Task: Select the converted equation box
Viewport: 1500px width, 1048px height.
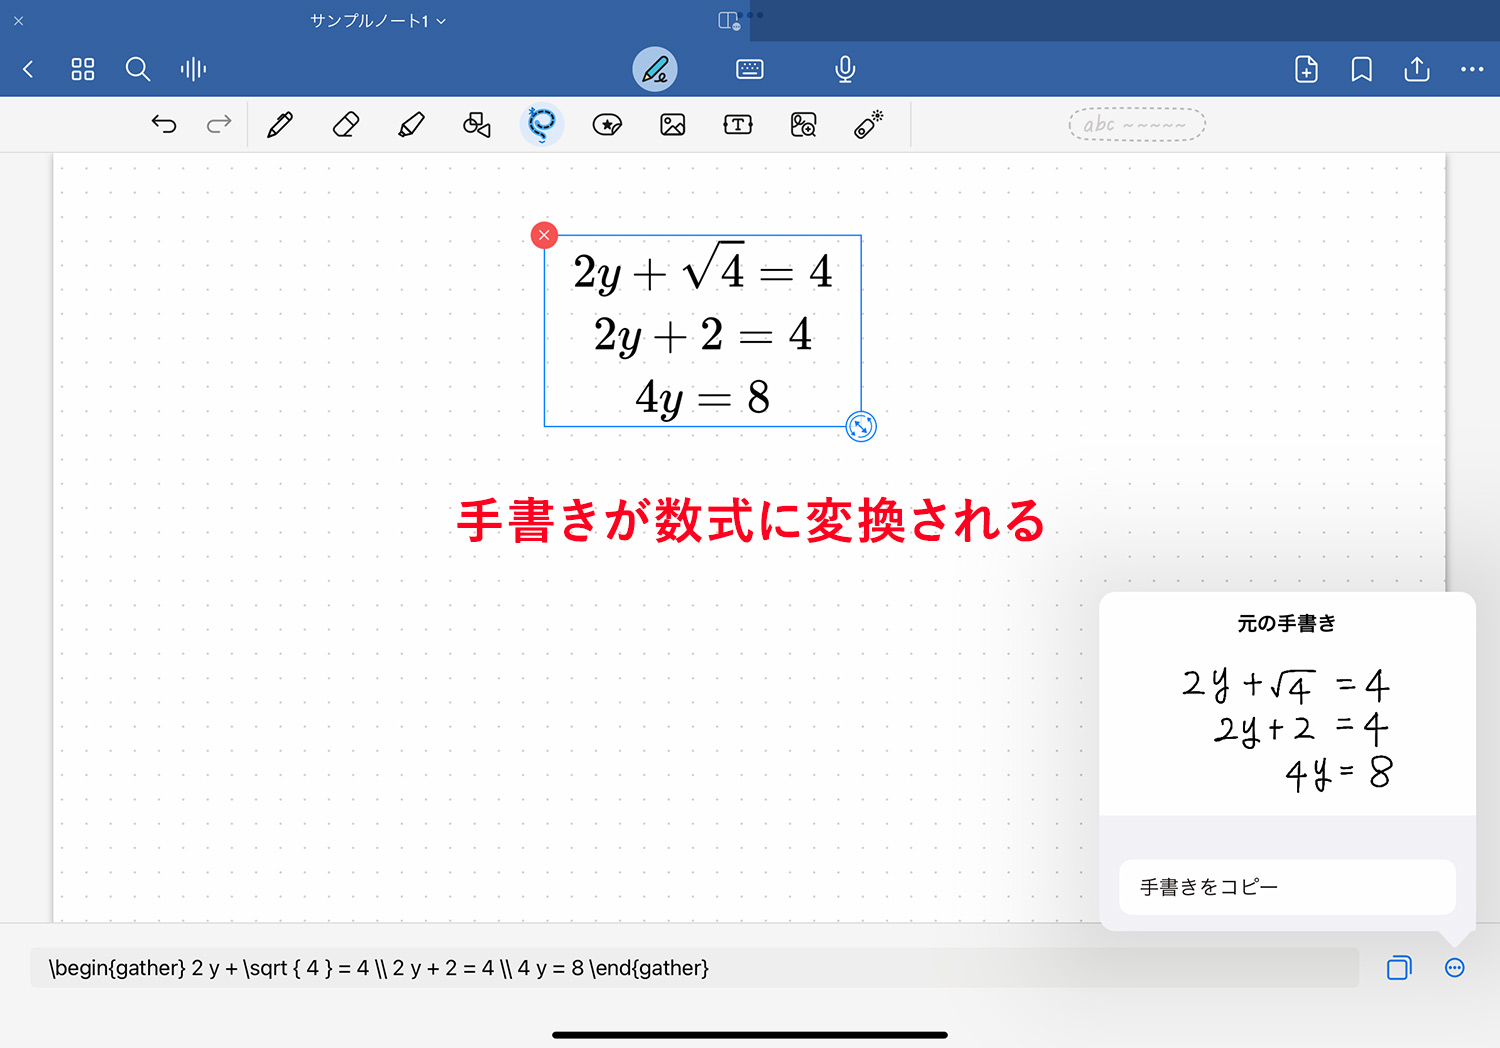Action: coord(702,331)
